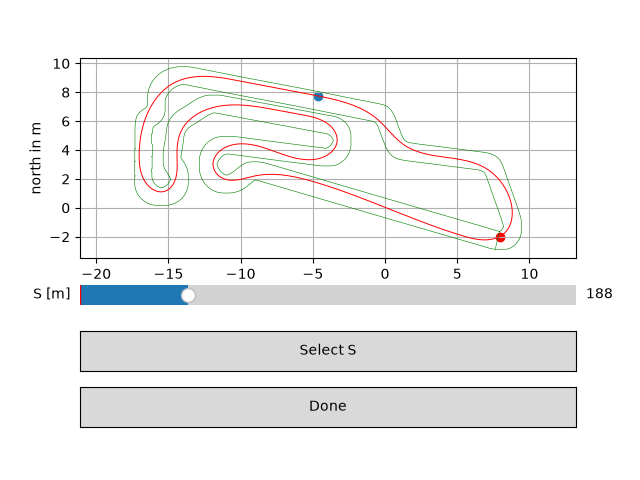
Task: Click the 8 tick label on the vertical axis
Action: 66,93
